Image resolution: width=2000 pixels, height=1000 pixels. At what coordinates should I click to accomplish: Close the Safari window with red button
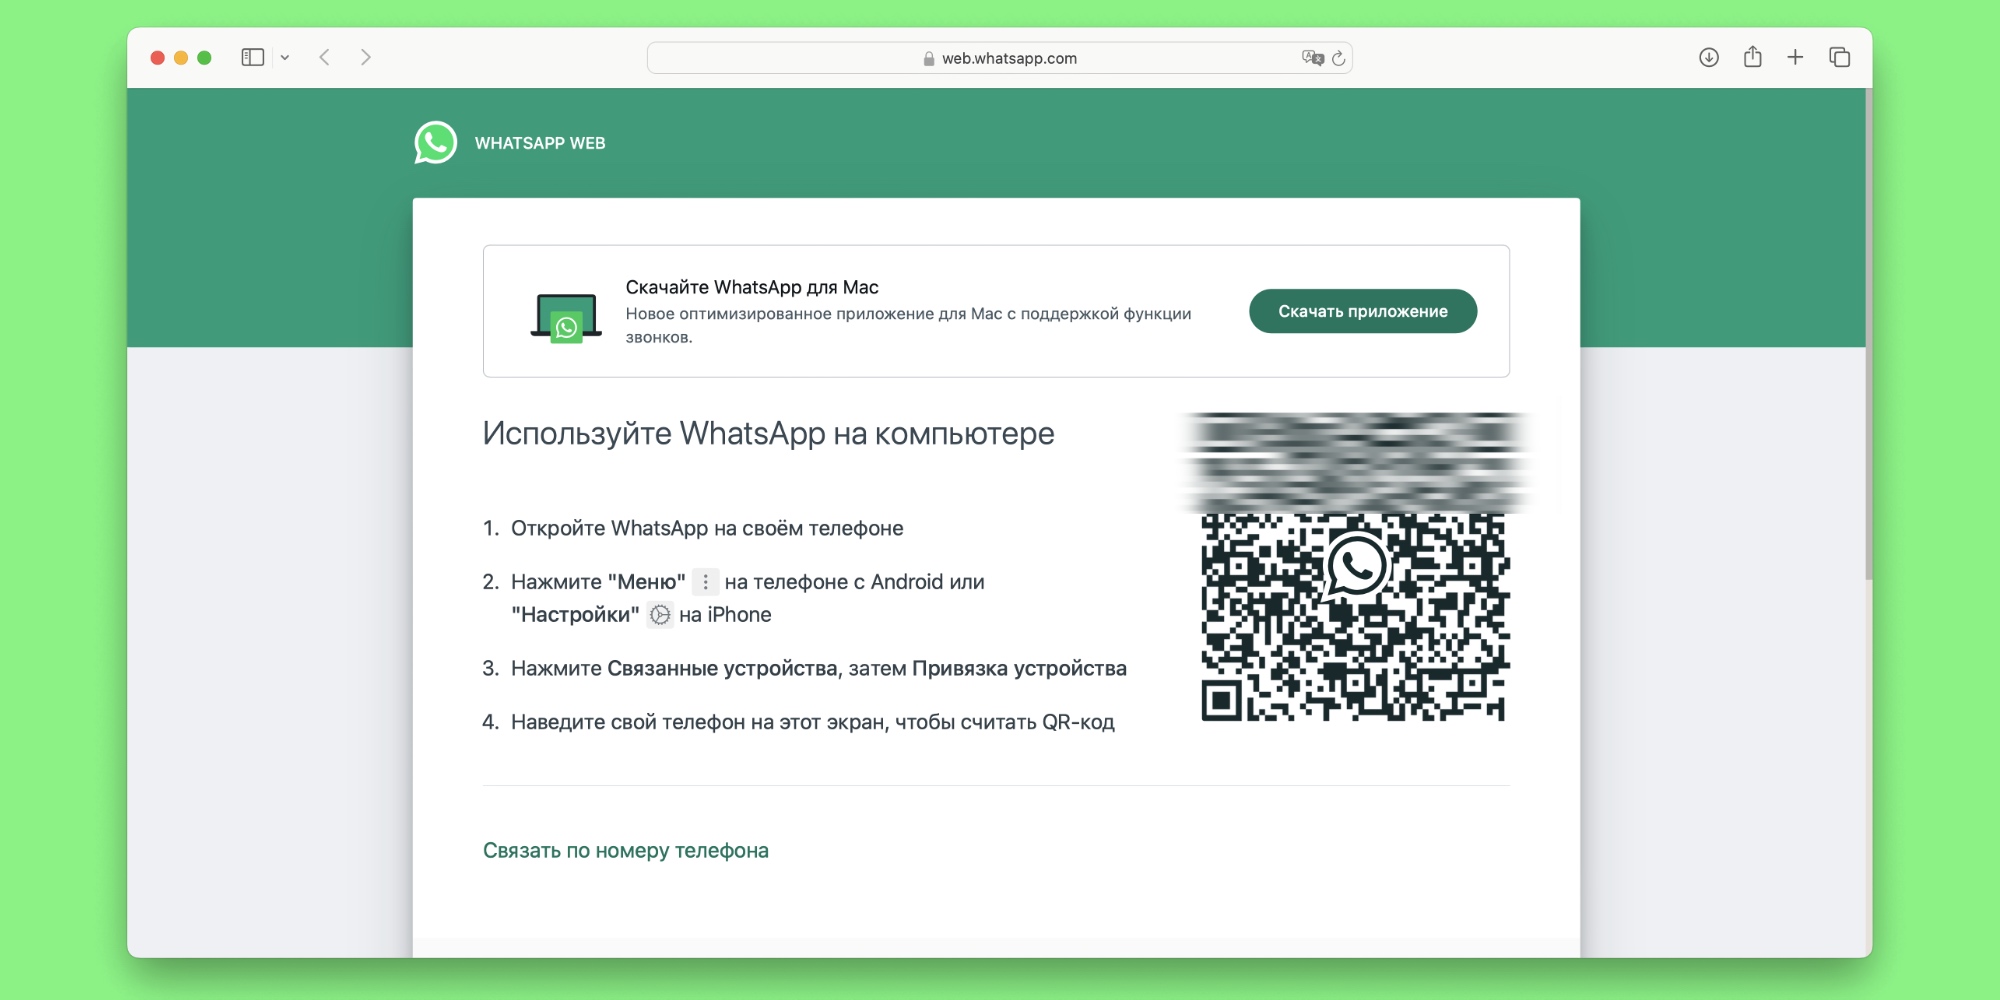[x=158, y=58]
